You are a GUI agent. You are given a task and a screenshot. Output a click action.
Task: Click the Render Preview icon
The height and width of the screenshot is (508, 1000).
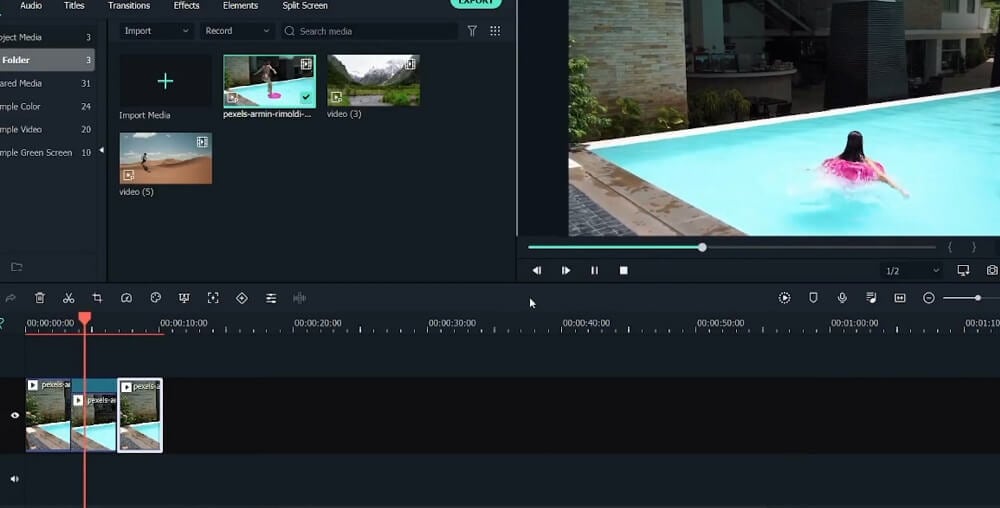[784, 298]
